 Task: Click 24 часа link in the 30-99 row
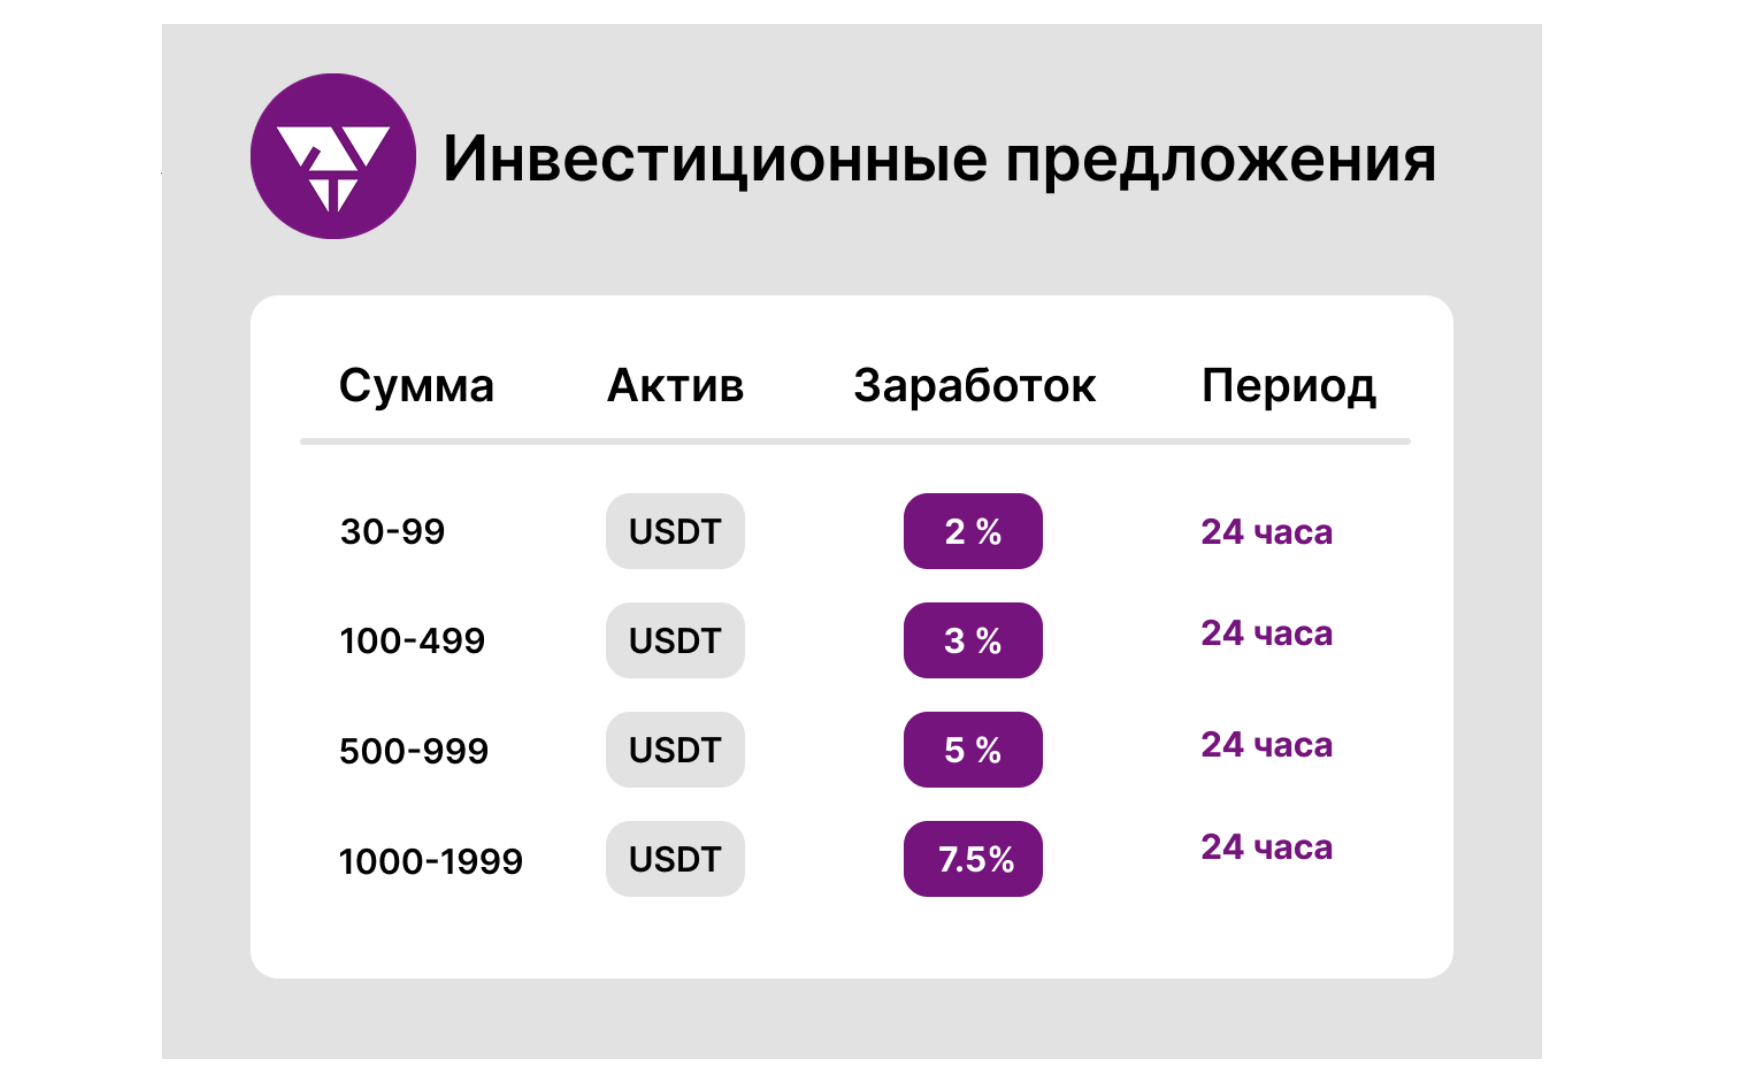1266,532
